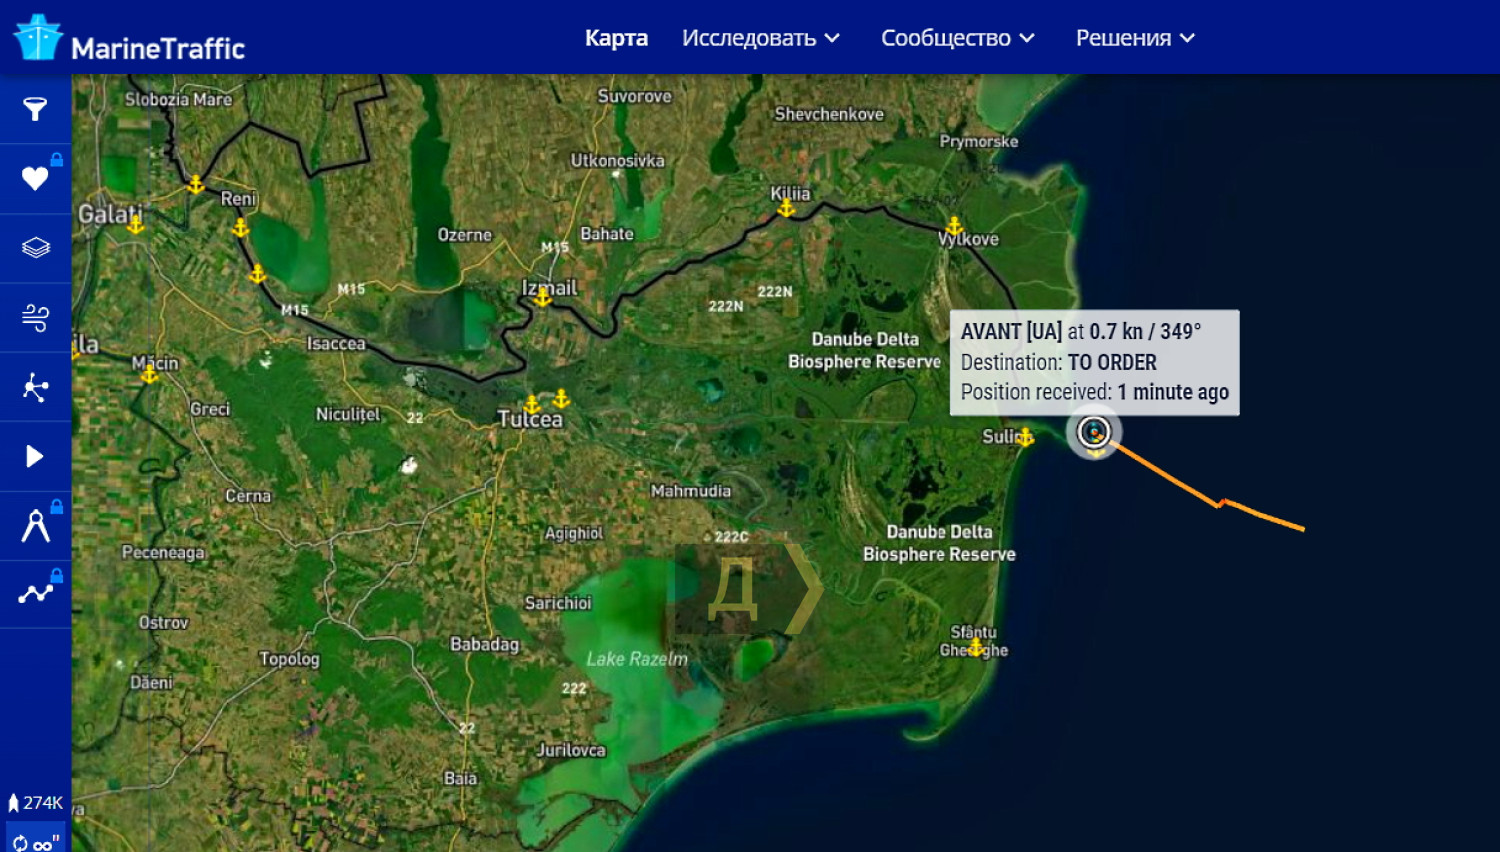Start the playback tool in sidebar
1500x852 pixels.
coord(35,457)
